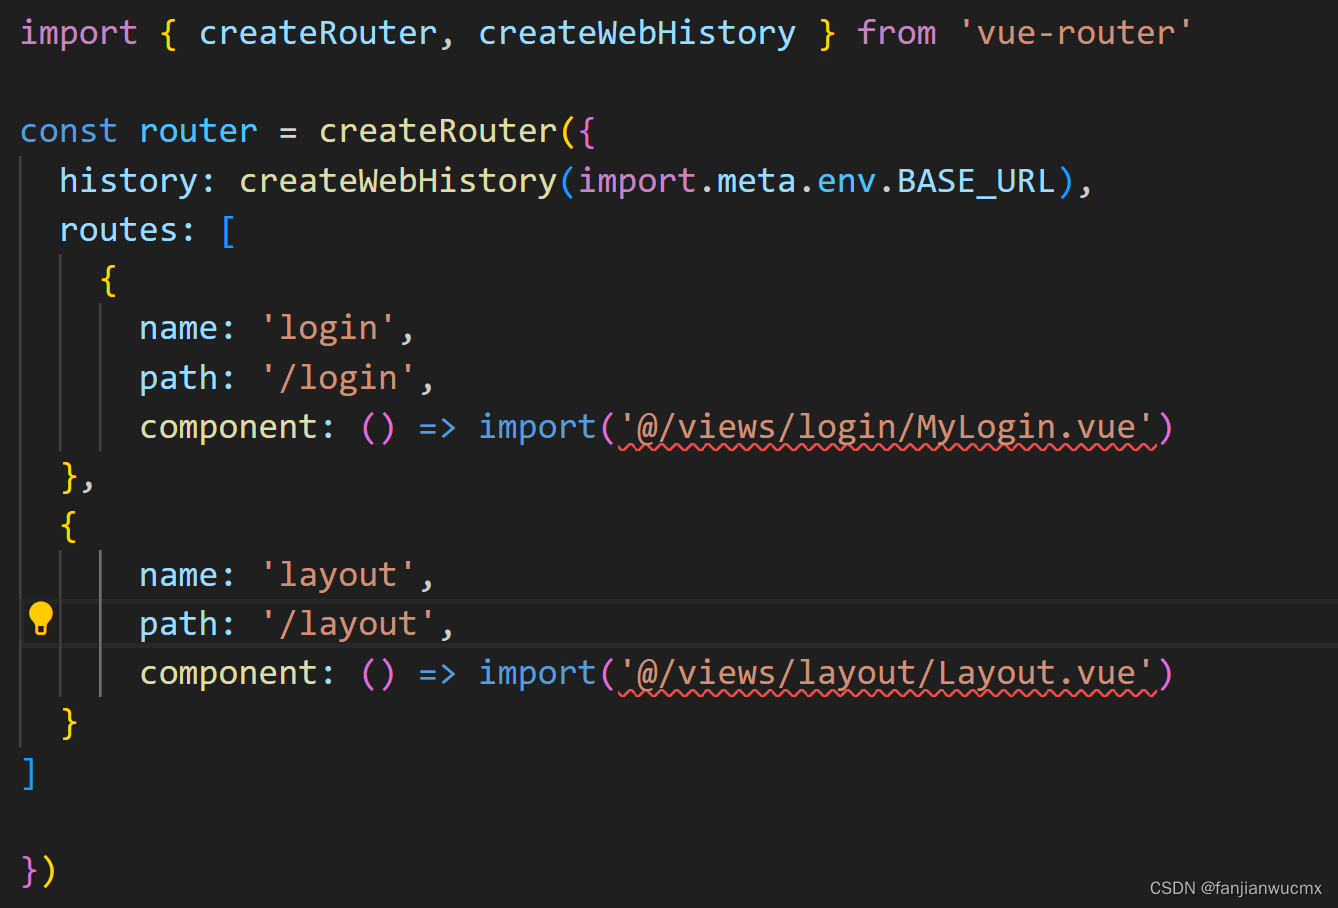Click the 'history' property key
1338x908 pixels.
[x=128, y=181]
